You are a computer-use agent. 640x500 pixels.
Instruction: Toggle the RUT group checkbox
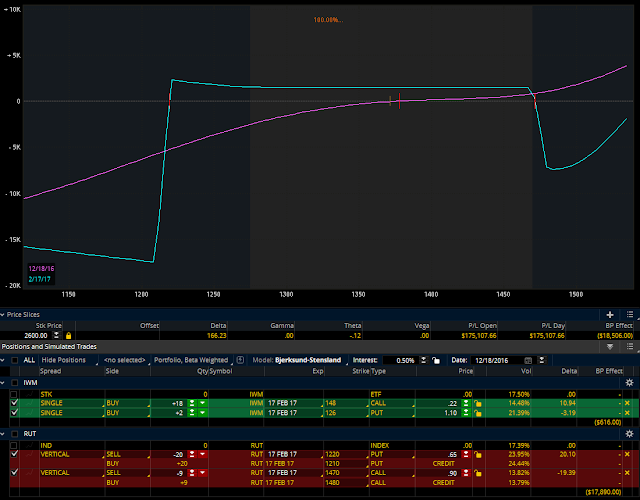15,434
